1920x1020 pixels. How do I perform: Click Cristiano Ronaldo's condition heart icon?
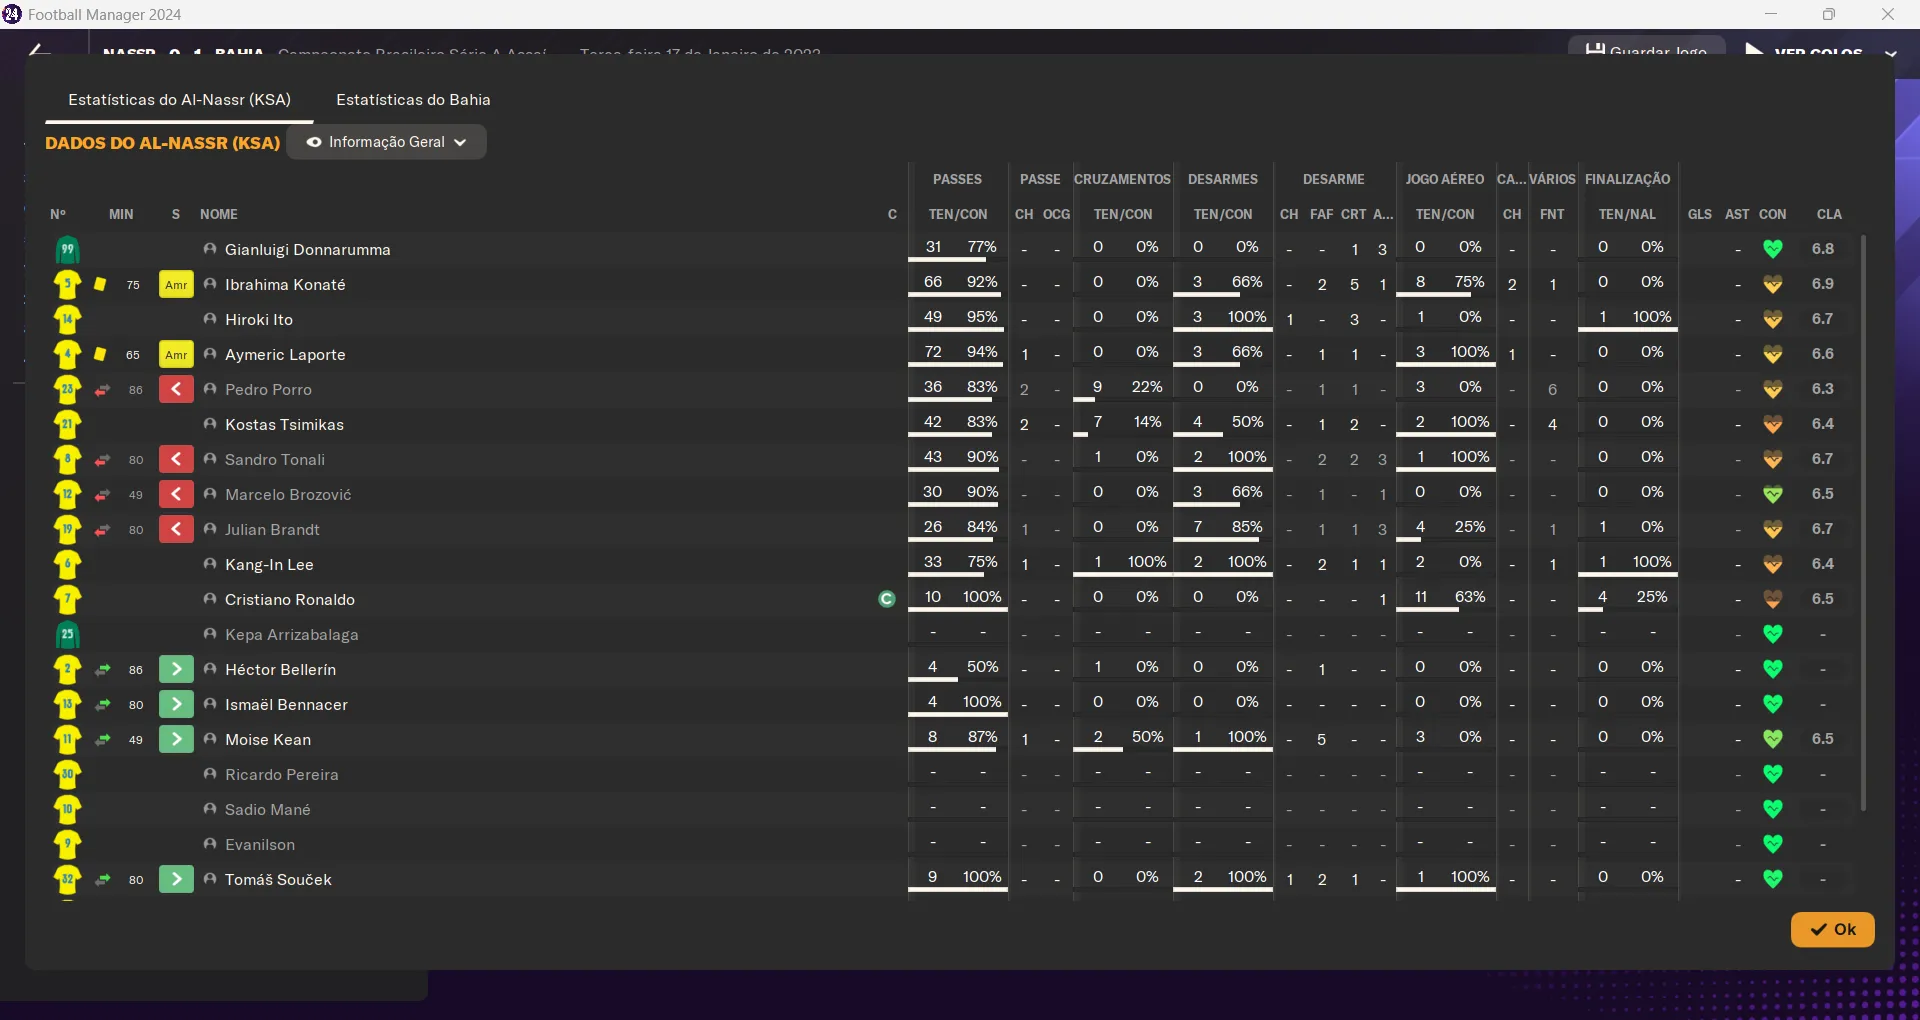point(1772,599)
